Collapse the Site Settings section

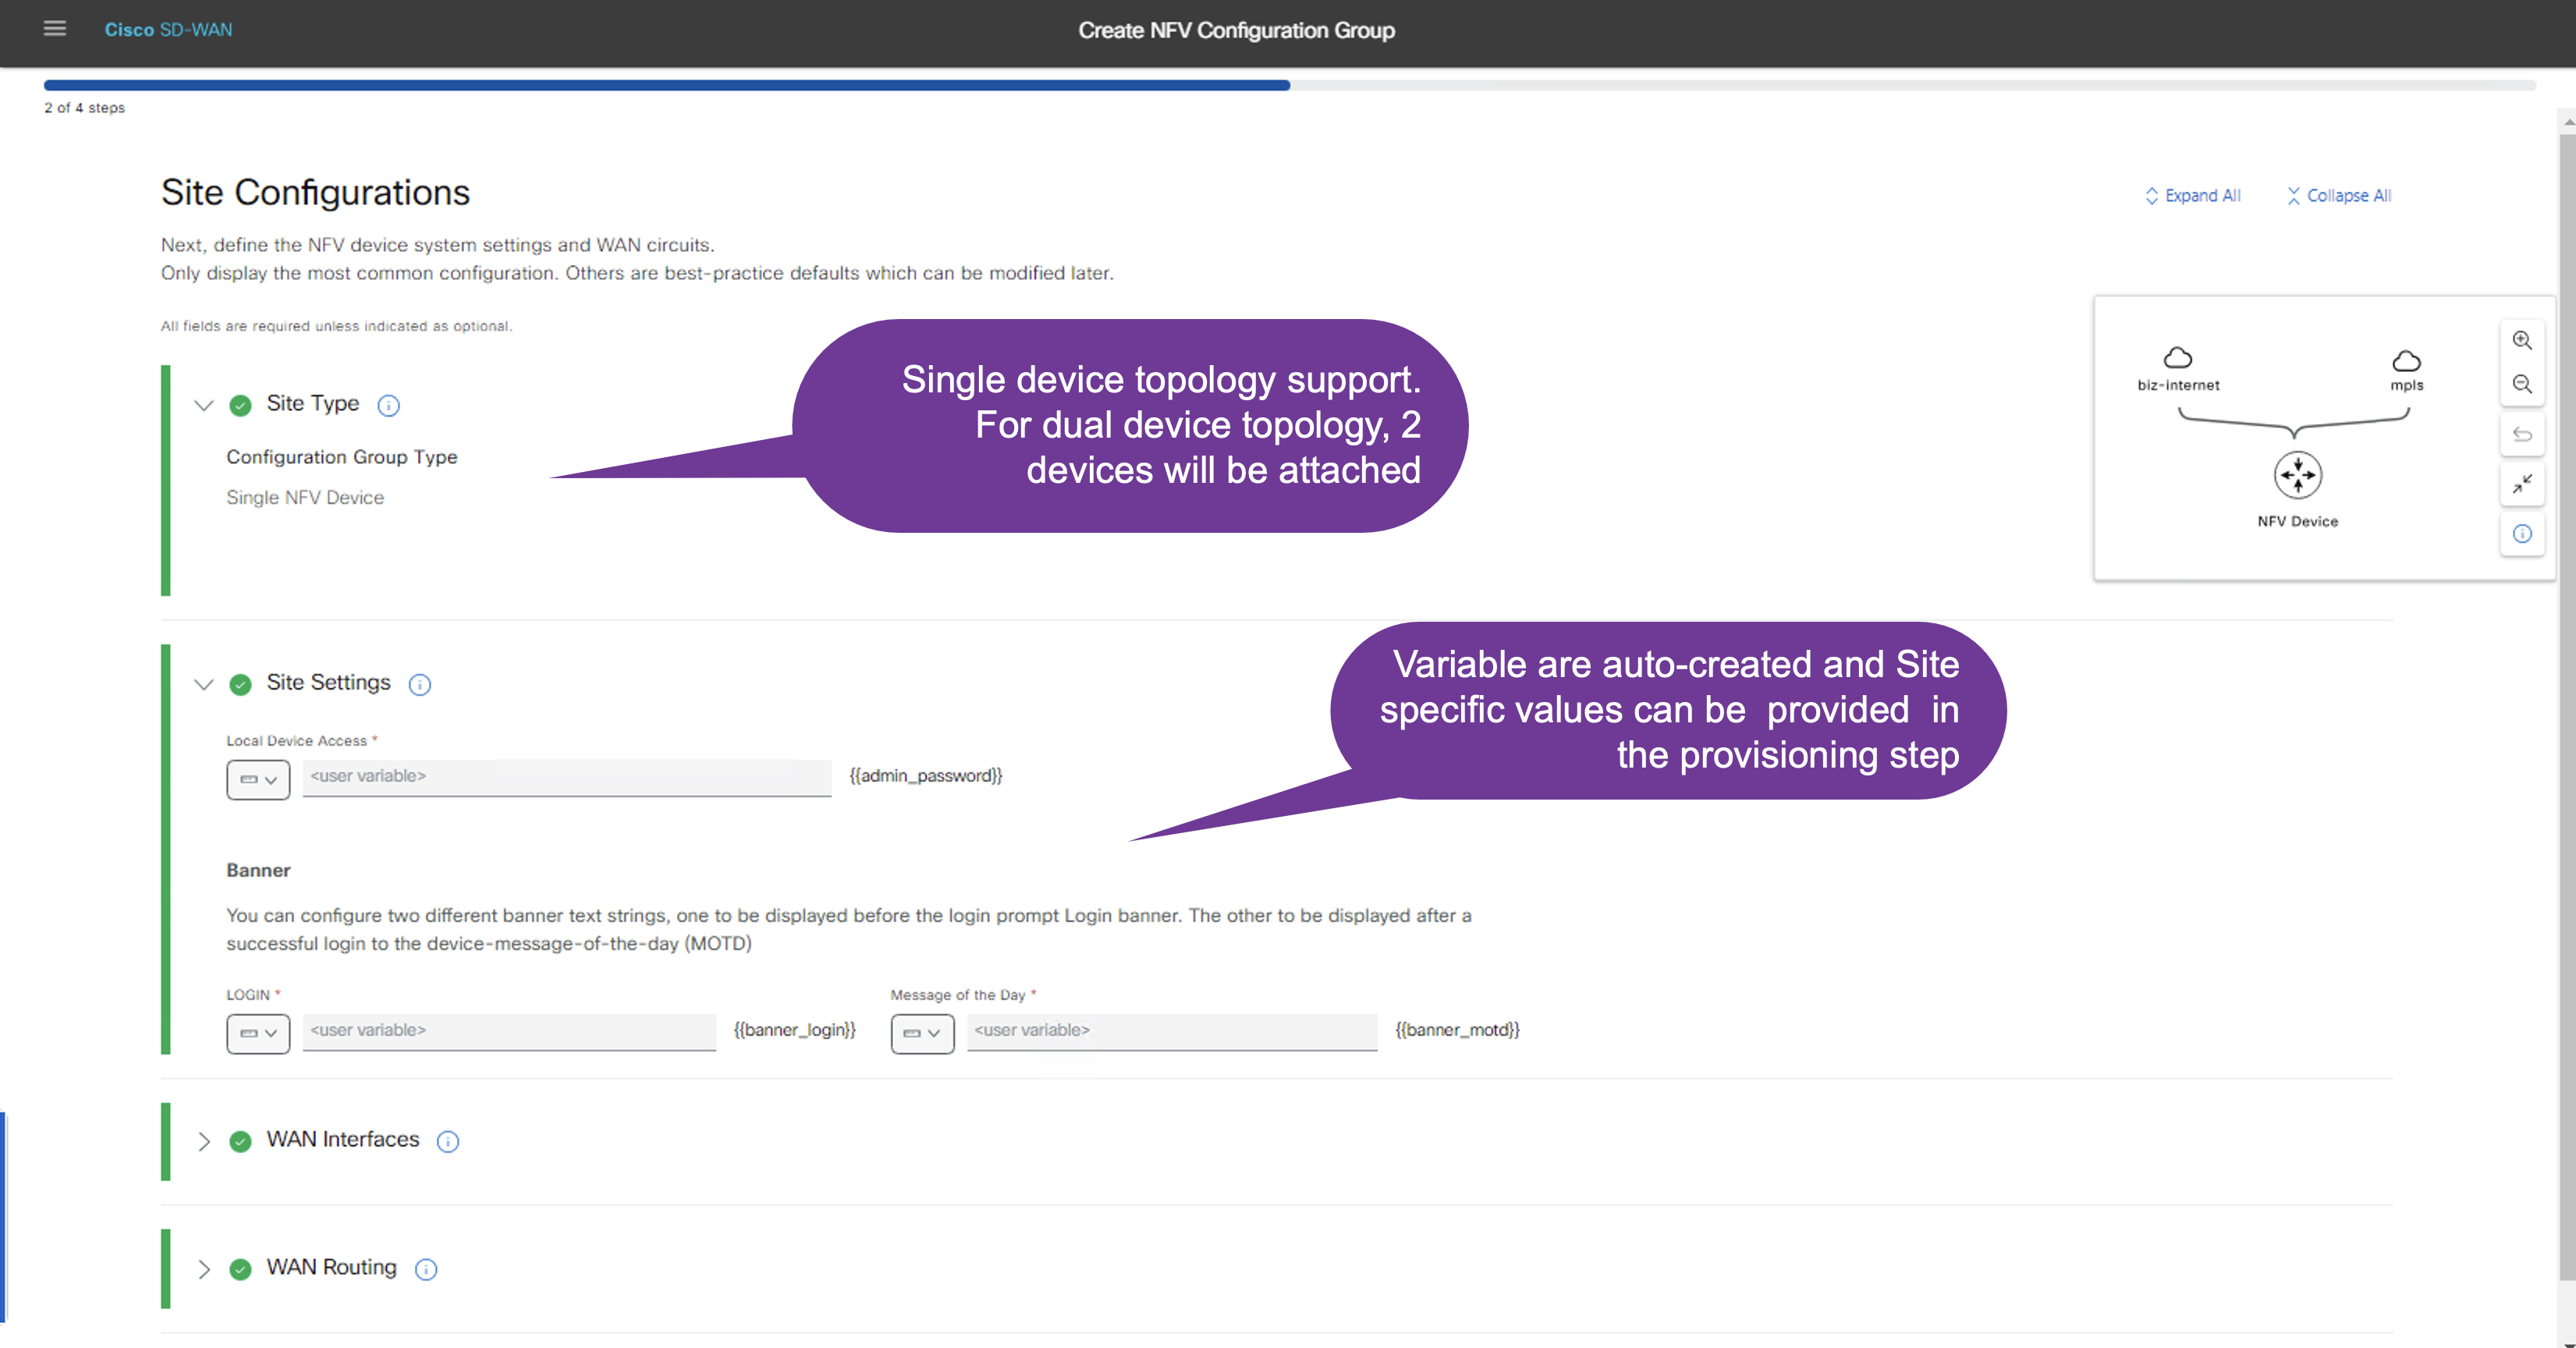pyautogui.click(x=203, y=684)
